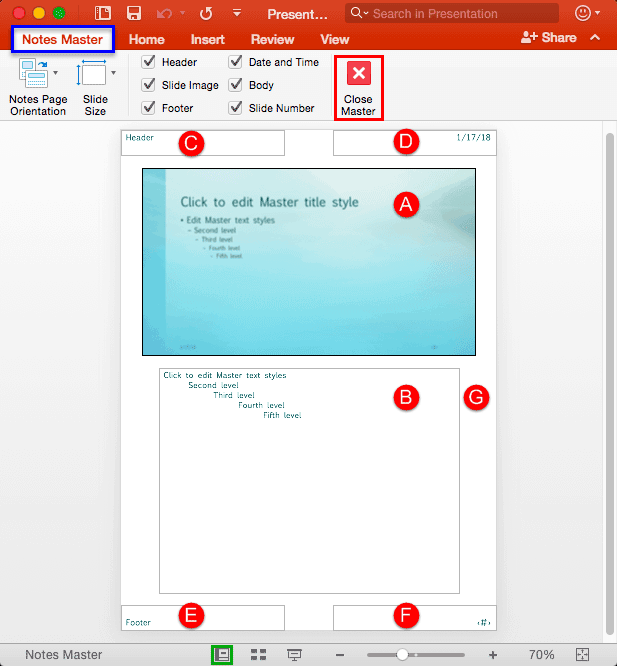Open Quick Access Toolbar customize arrow
The image size is (617, 666).
pyautogui.click(x=237, y=14)
